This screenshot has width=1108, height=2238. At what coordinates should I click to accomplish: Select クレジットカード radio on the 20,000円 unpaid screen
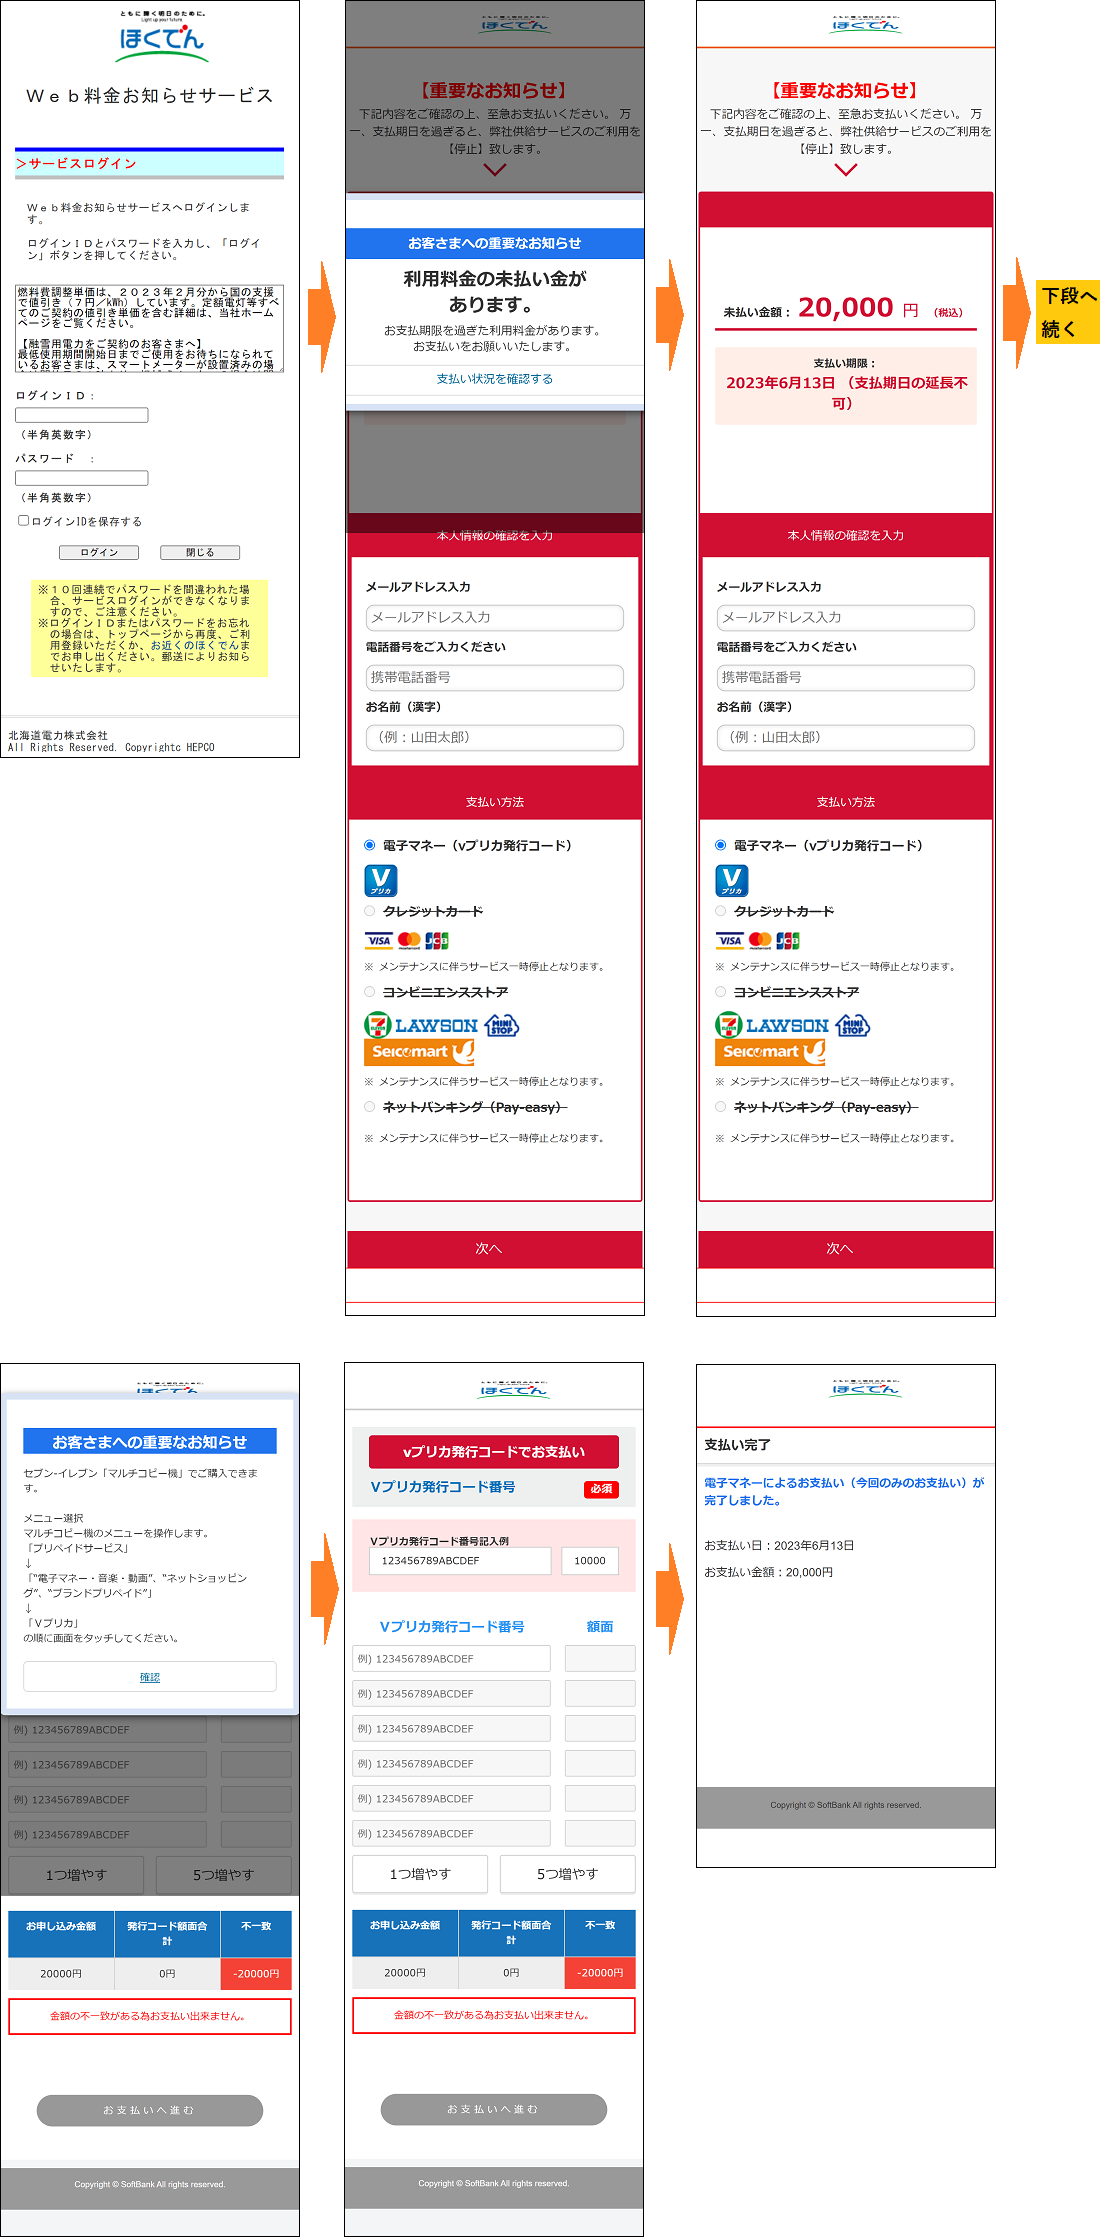(x=720, y=911)
